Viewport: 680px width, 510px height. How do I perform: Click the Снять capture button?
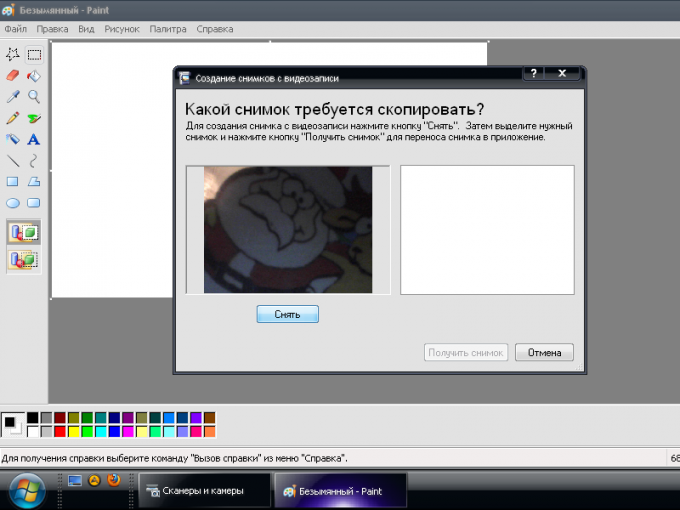288,314
